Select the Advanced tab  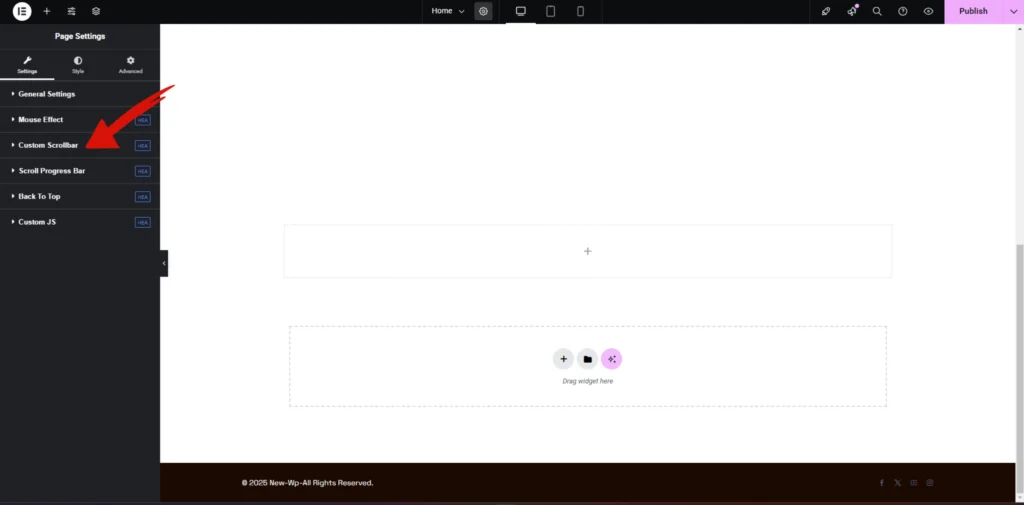pyautogui.click(x=131, y=65)
